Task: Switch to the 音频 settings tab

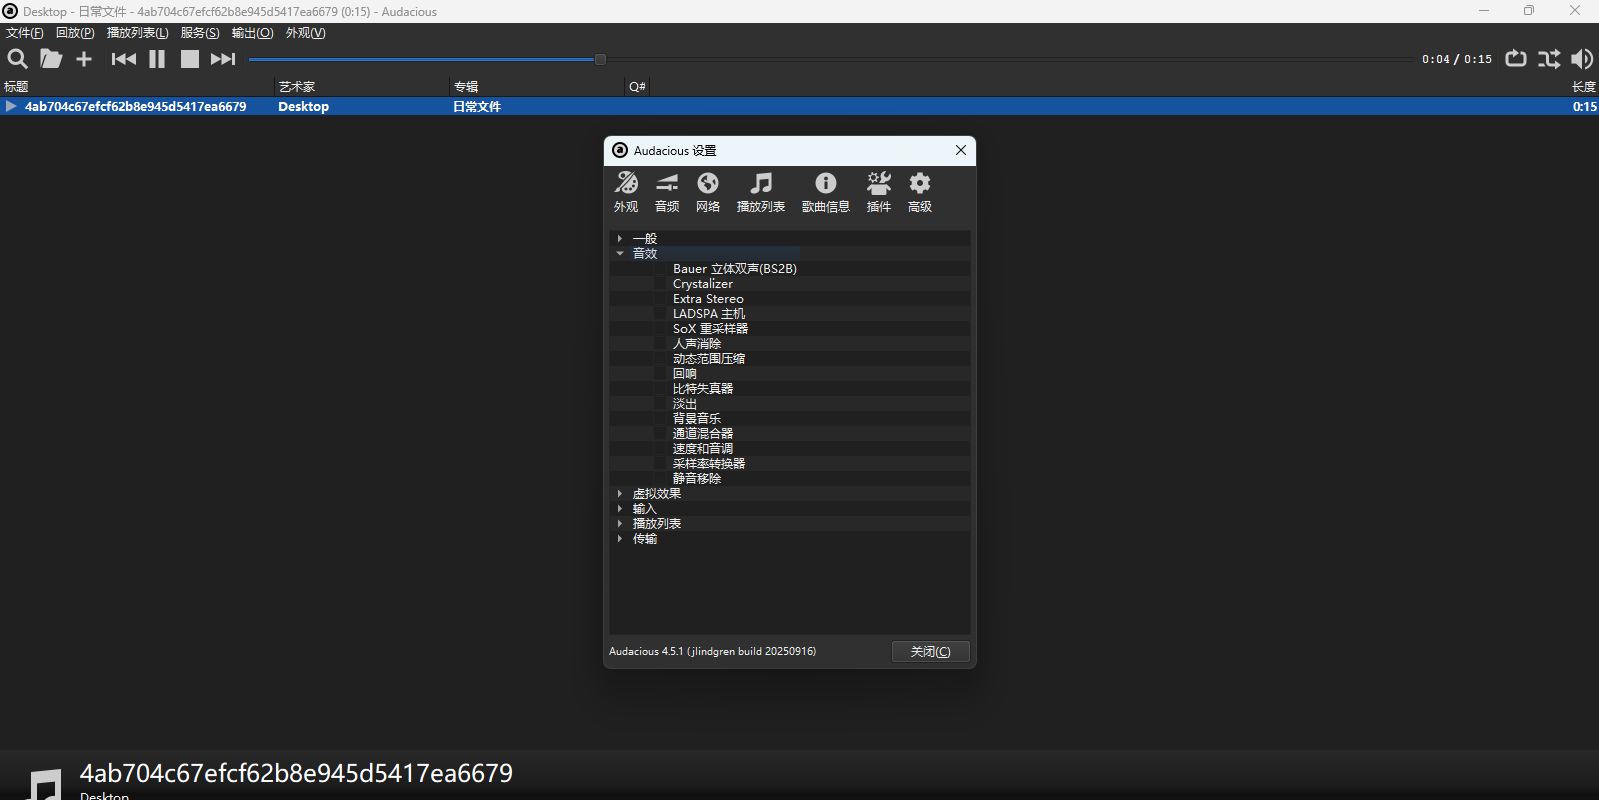Action: click(x=667, y=192)
